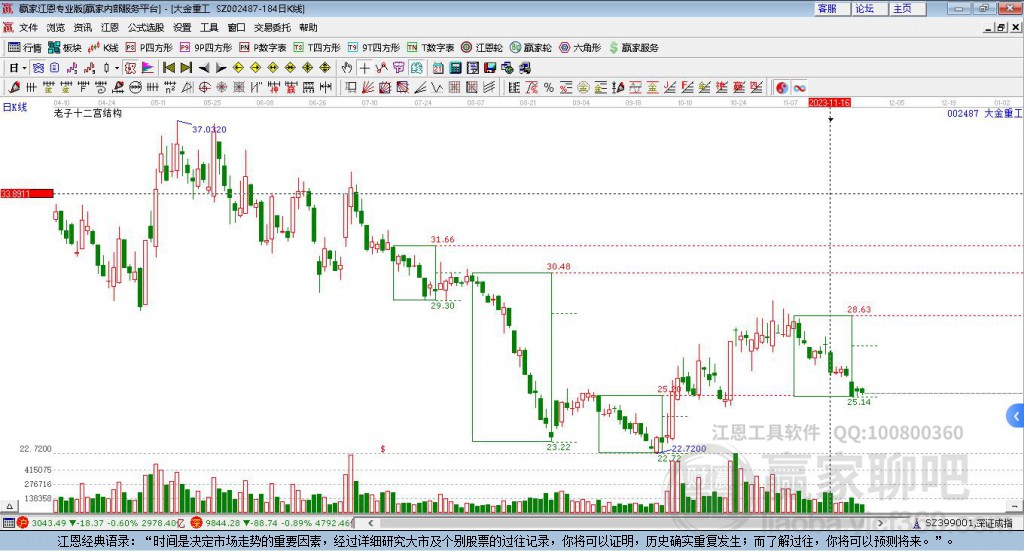Open the 江恩 menu

click(x=110, y=27)
